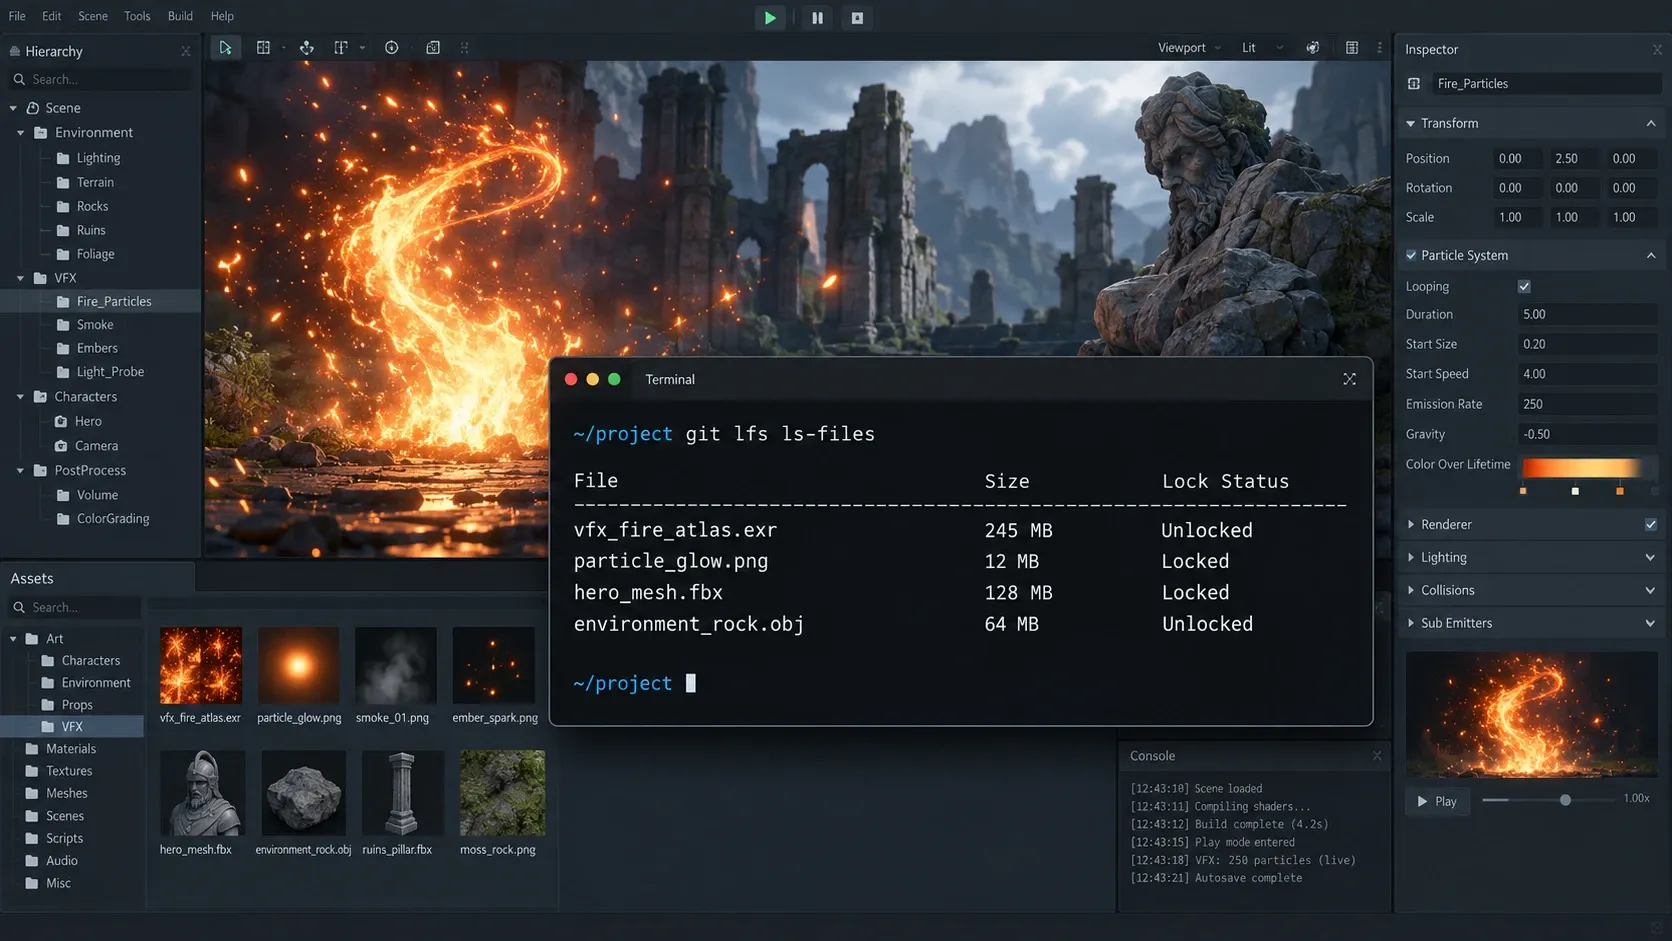Stop play mode with the top stop button
Screen dimensions: 1672x941
857,18
